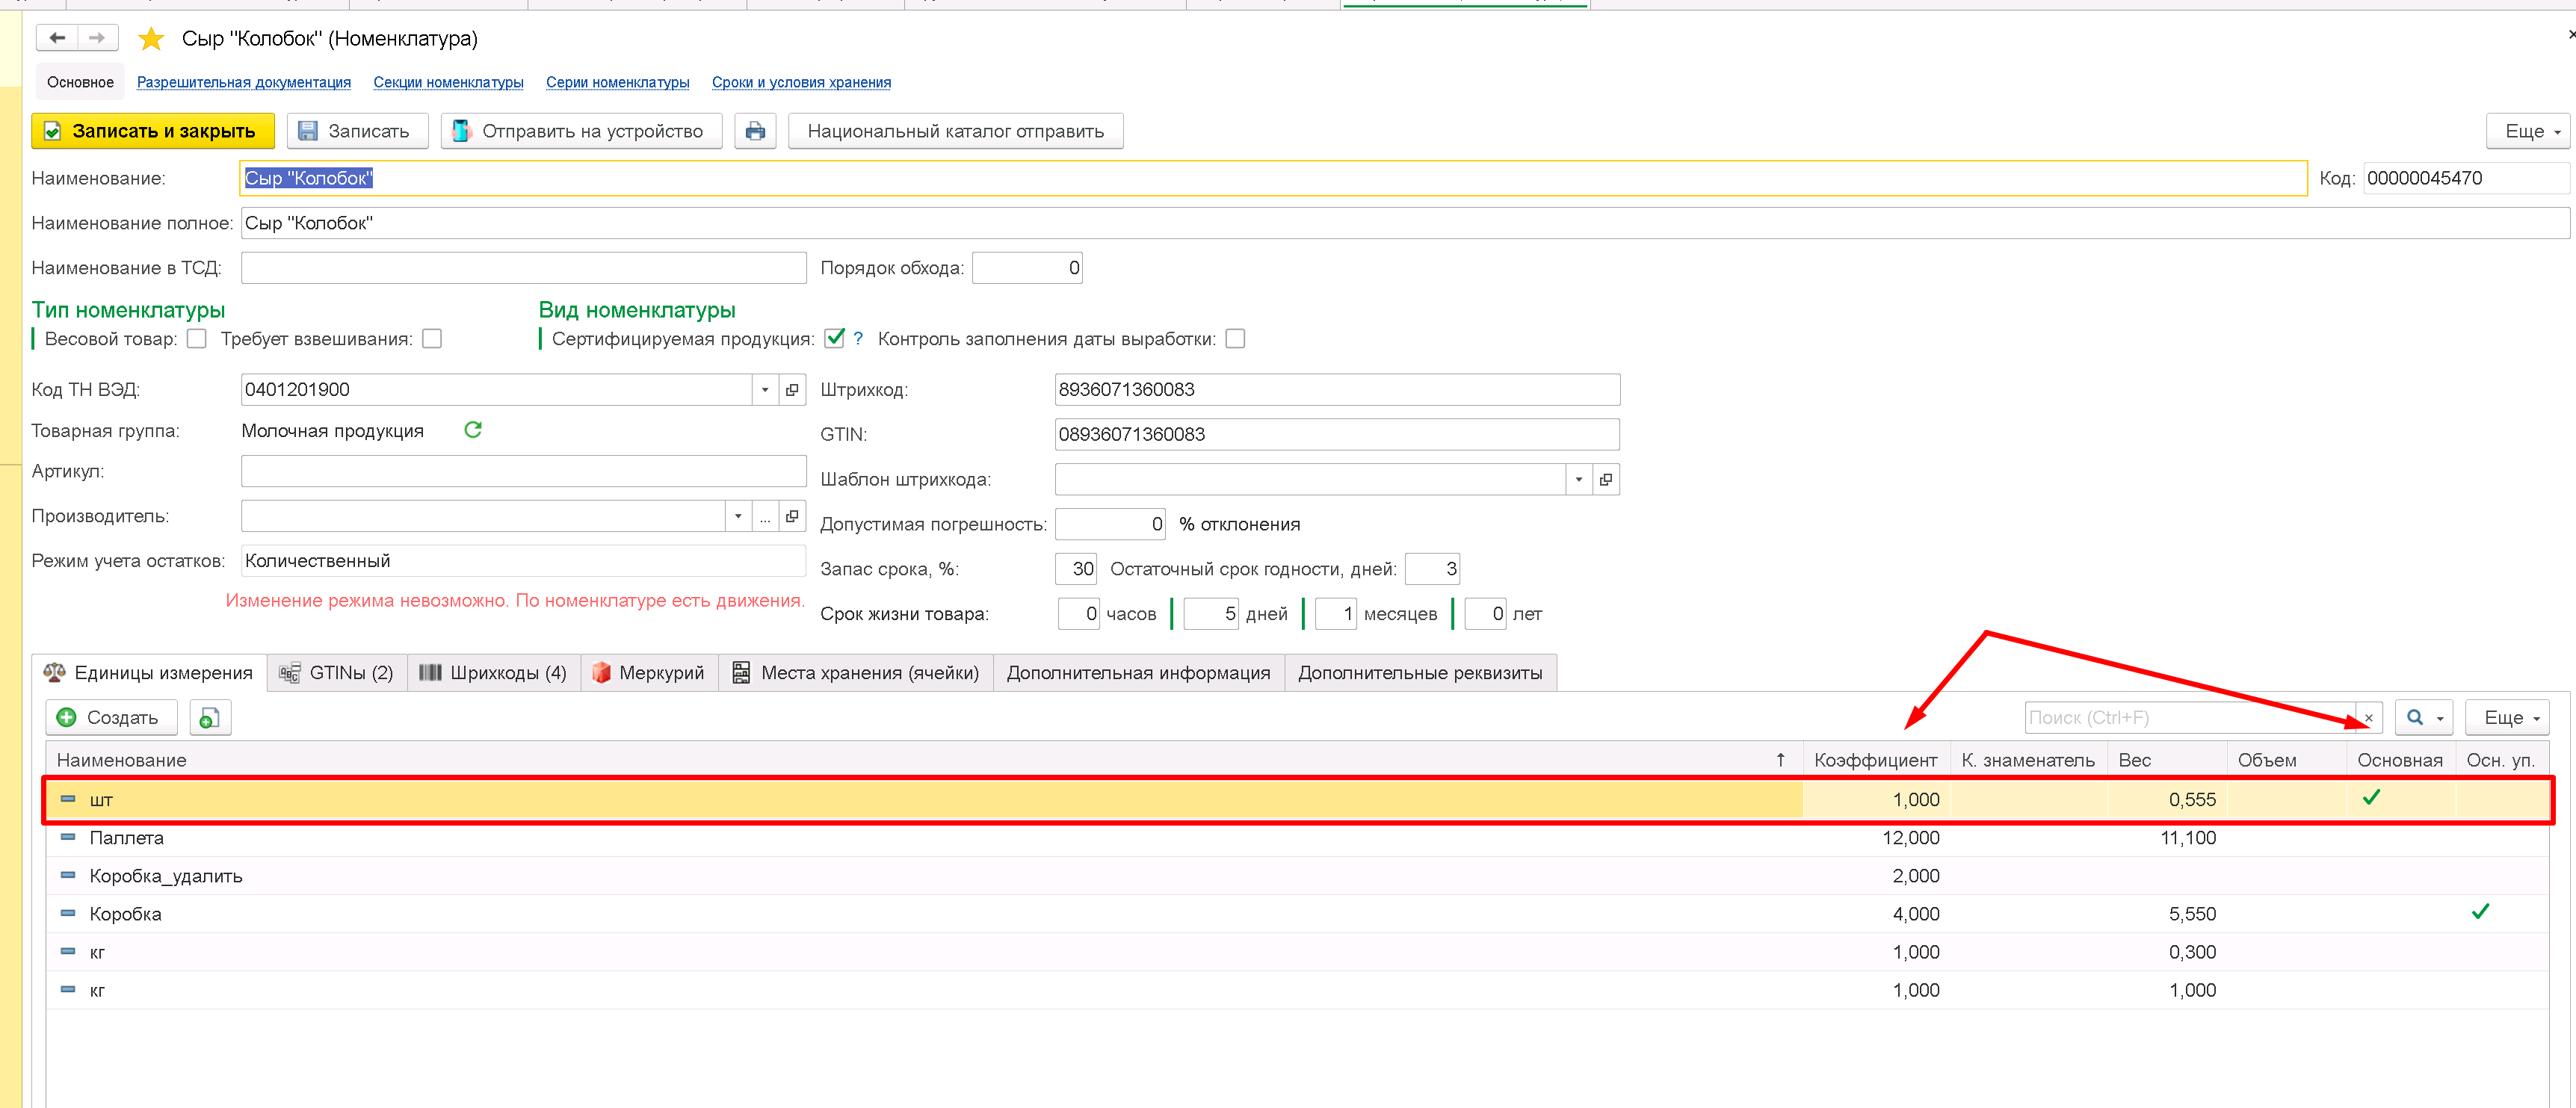Screen dimensions: 2576x1108
Task: Switch to Единицы измерения tab
Action: click(149, 673)
